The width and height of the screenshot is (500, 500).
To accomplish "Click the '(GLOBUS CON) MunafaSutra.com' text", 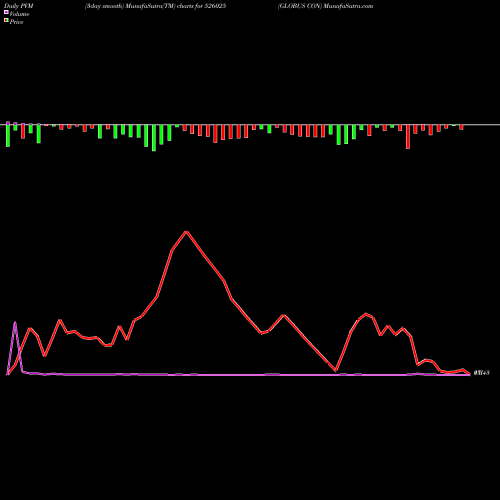I will [x=325, y=6].
